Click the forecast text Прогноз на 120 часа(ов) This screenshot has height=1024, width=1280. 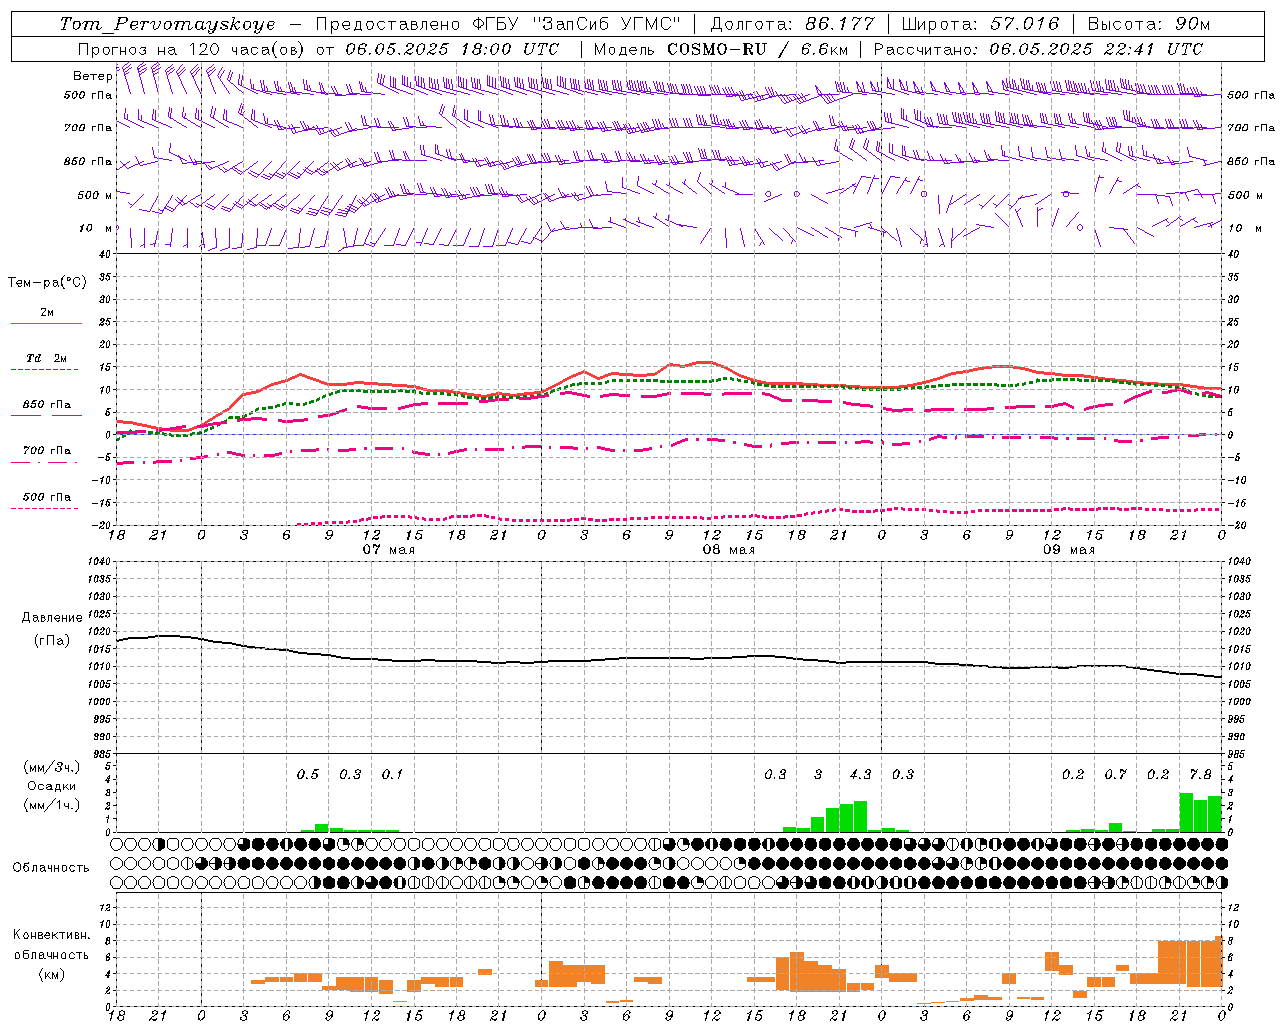click(x=191, y=49)
